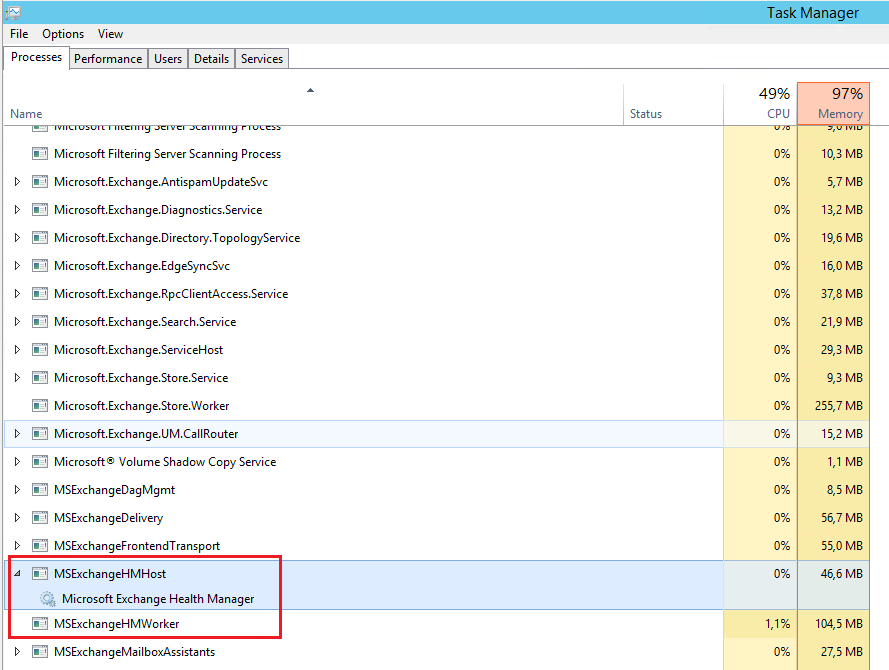Expand the Microsoft.Exchange.AntispamUpdateSvc process
Screen dimensions: 889x670
coord(17,182)
